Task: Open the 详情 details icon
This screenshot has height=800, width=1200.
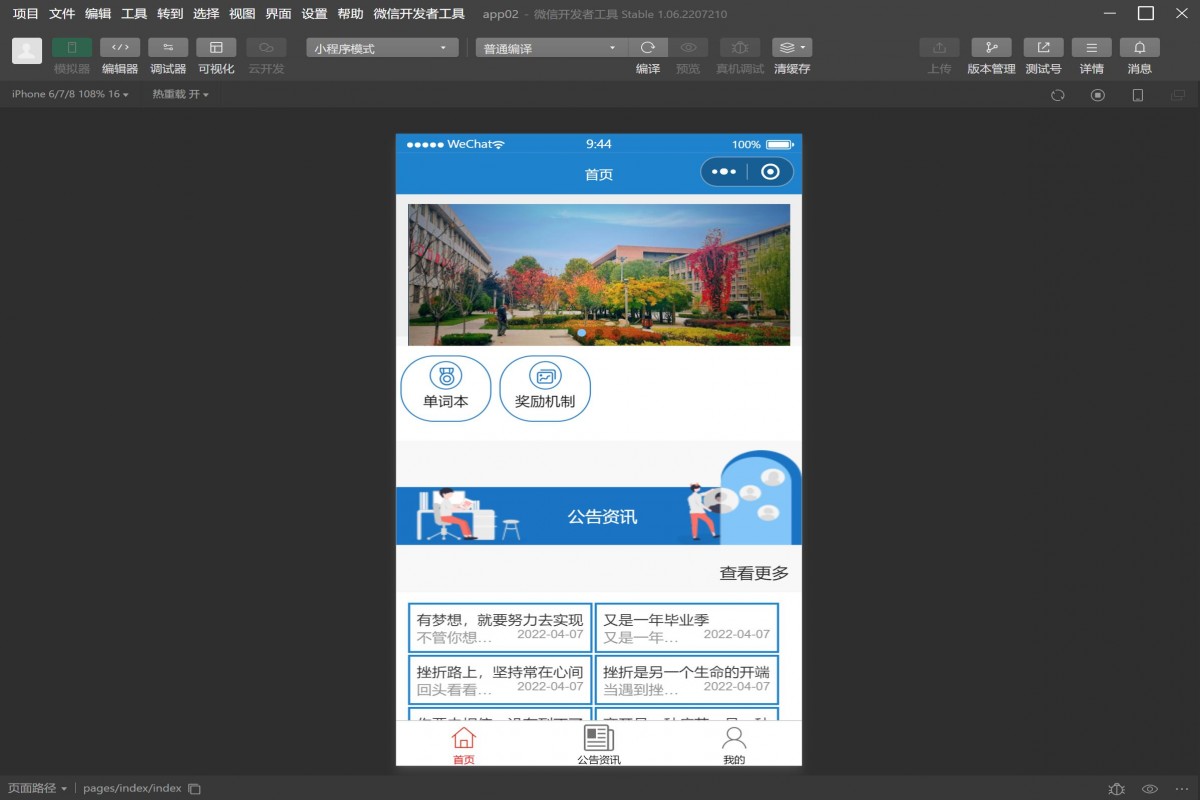Action: click(x=1091, y=48)
